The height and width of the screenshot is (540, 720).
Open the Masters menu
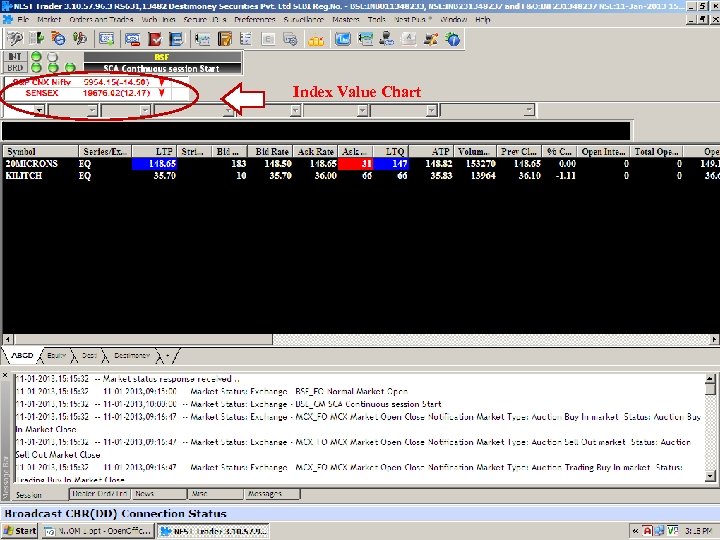point(346,20)
